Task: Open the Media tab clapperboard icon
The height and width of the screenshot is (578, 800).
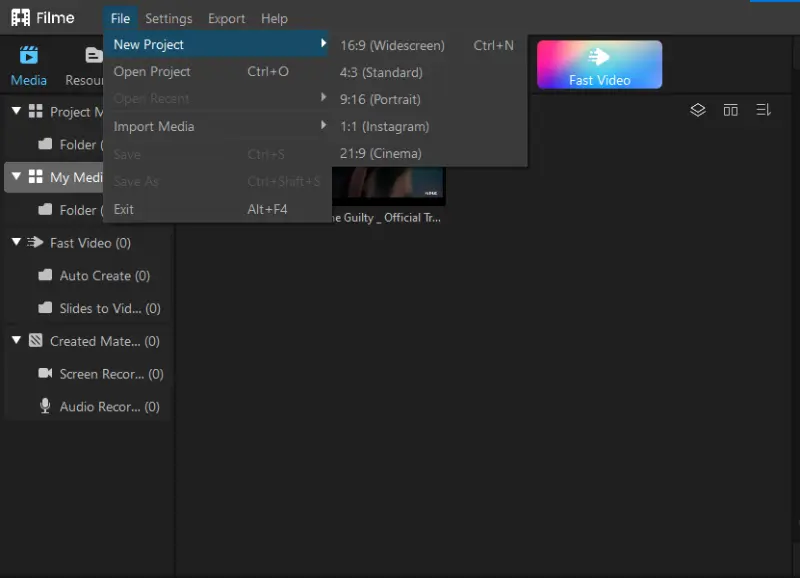Action: pos(29,55)
